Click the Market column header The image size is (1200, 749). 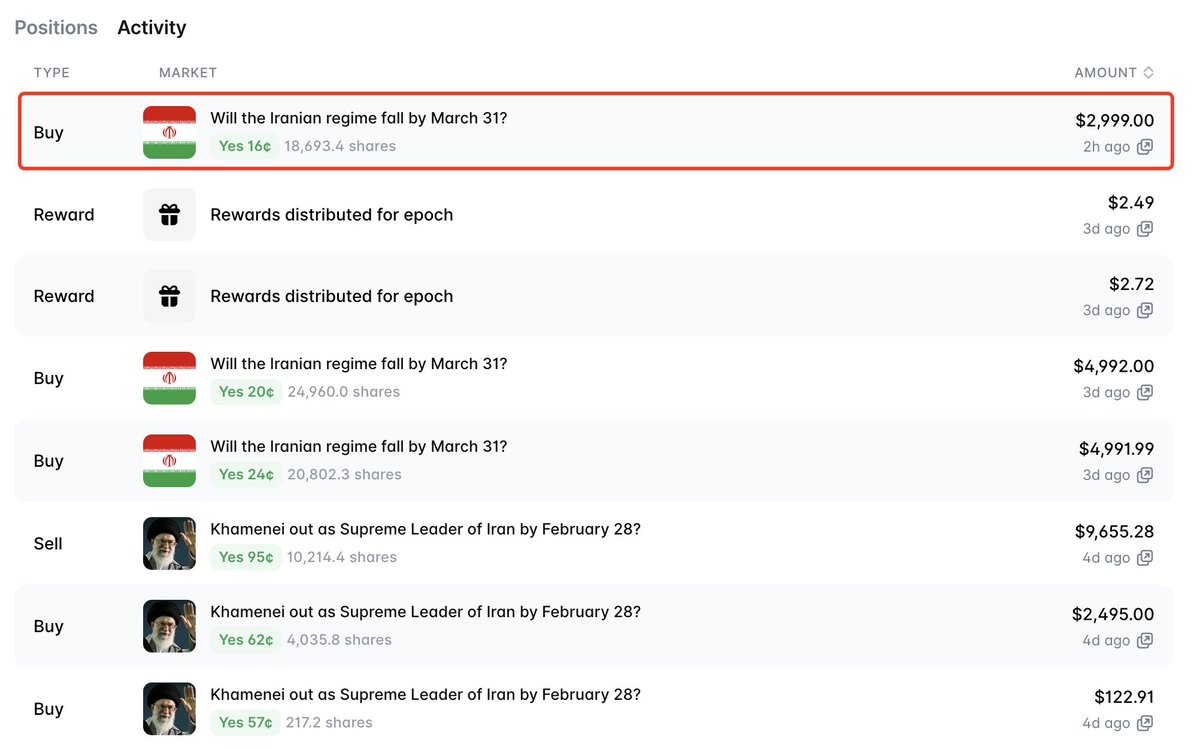click(188, 72)
